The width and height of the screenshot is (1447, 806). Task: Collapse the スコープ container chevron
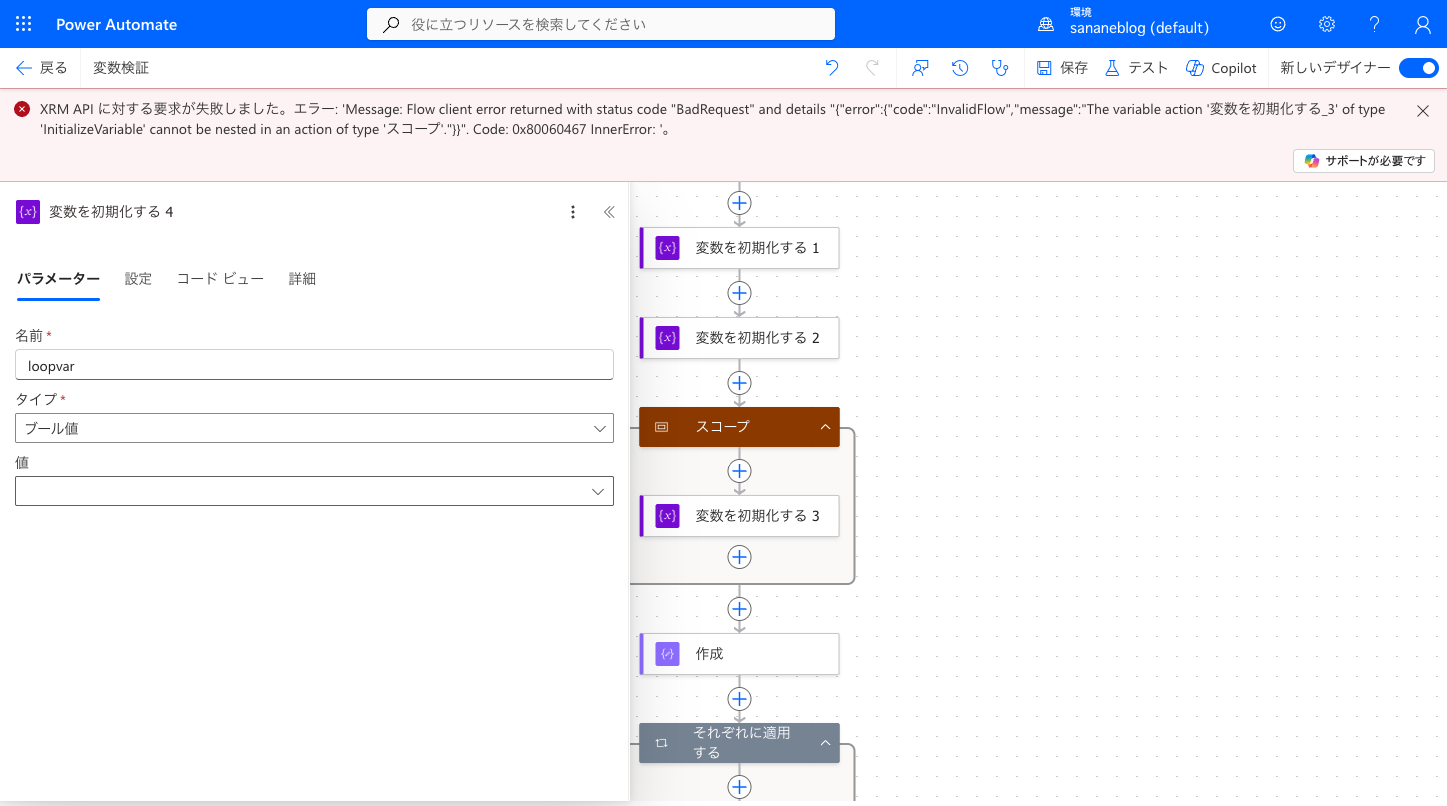click(825, 427)
